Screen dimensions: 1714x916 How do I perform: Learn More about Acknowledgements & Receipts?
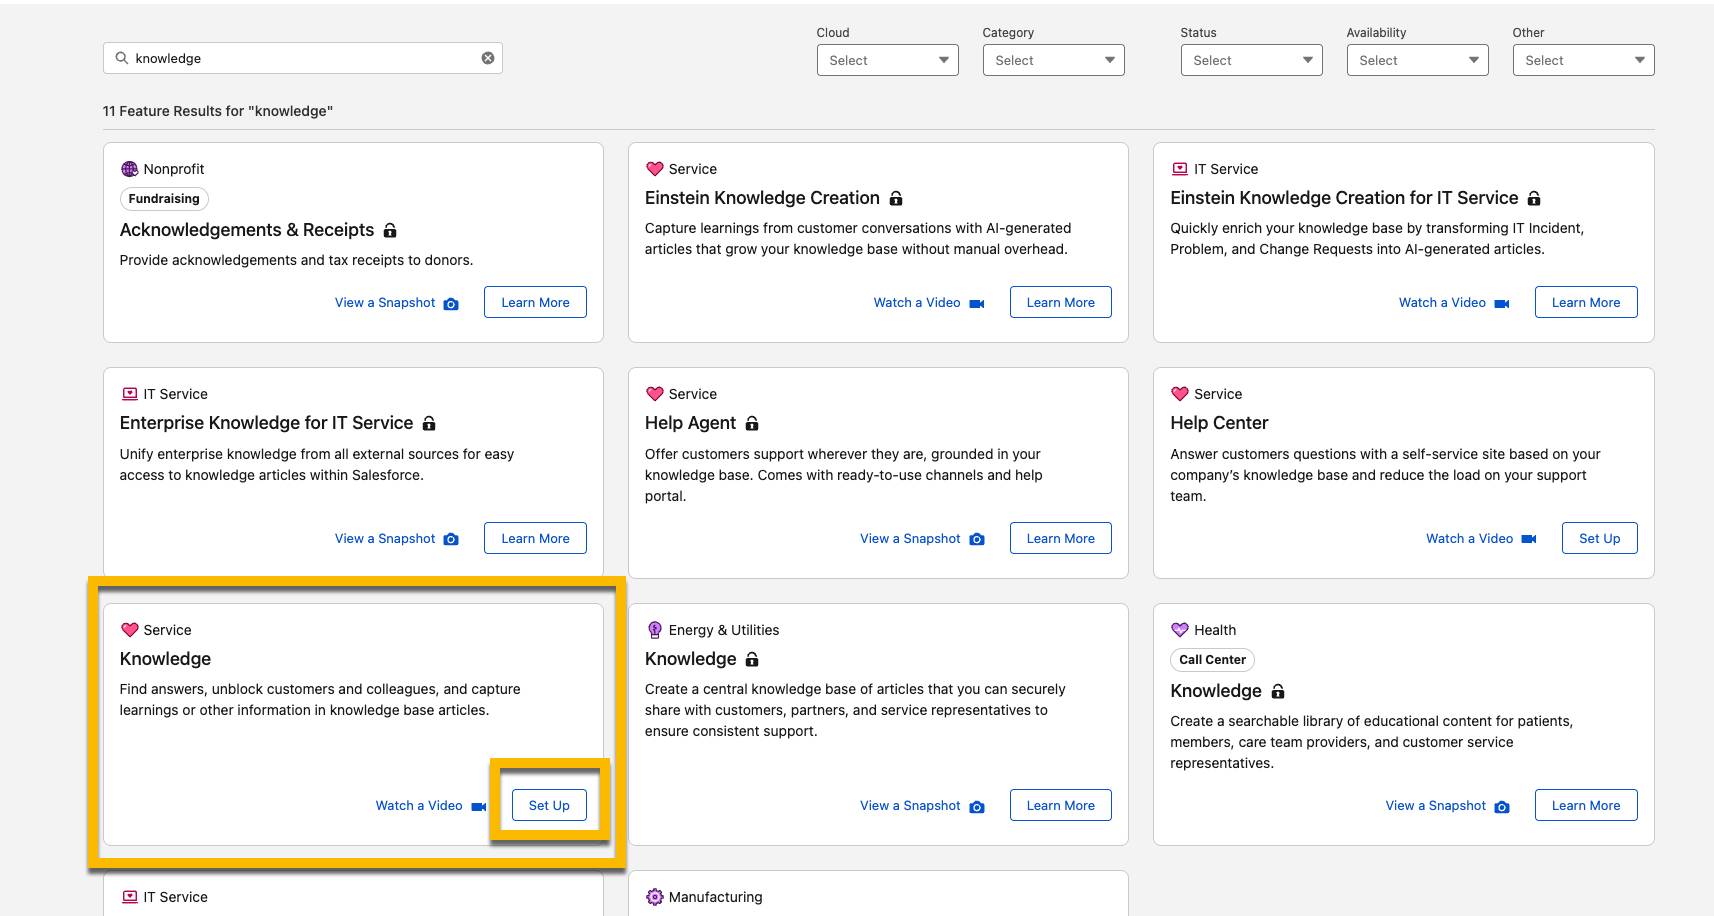click(x=535, y=302)
